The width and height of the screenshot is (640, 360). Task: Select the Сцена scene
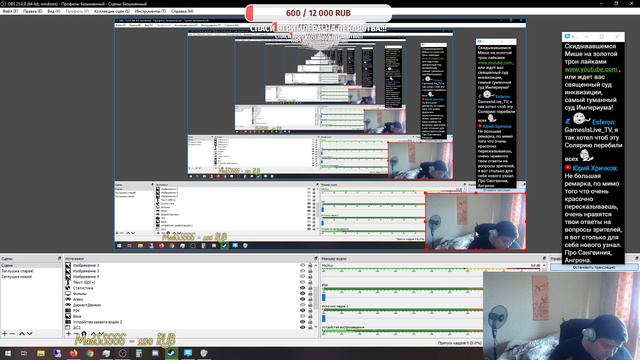(31, 265)
